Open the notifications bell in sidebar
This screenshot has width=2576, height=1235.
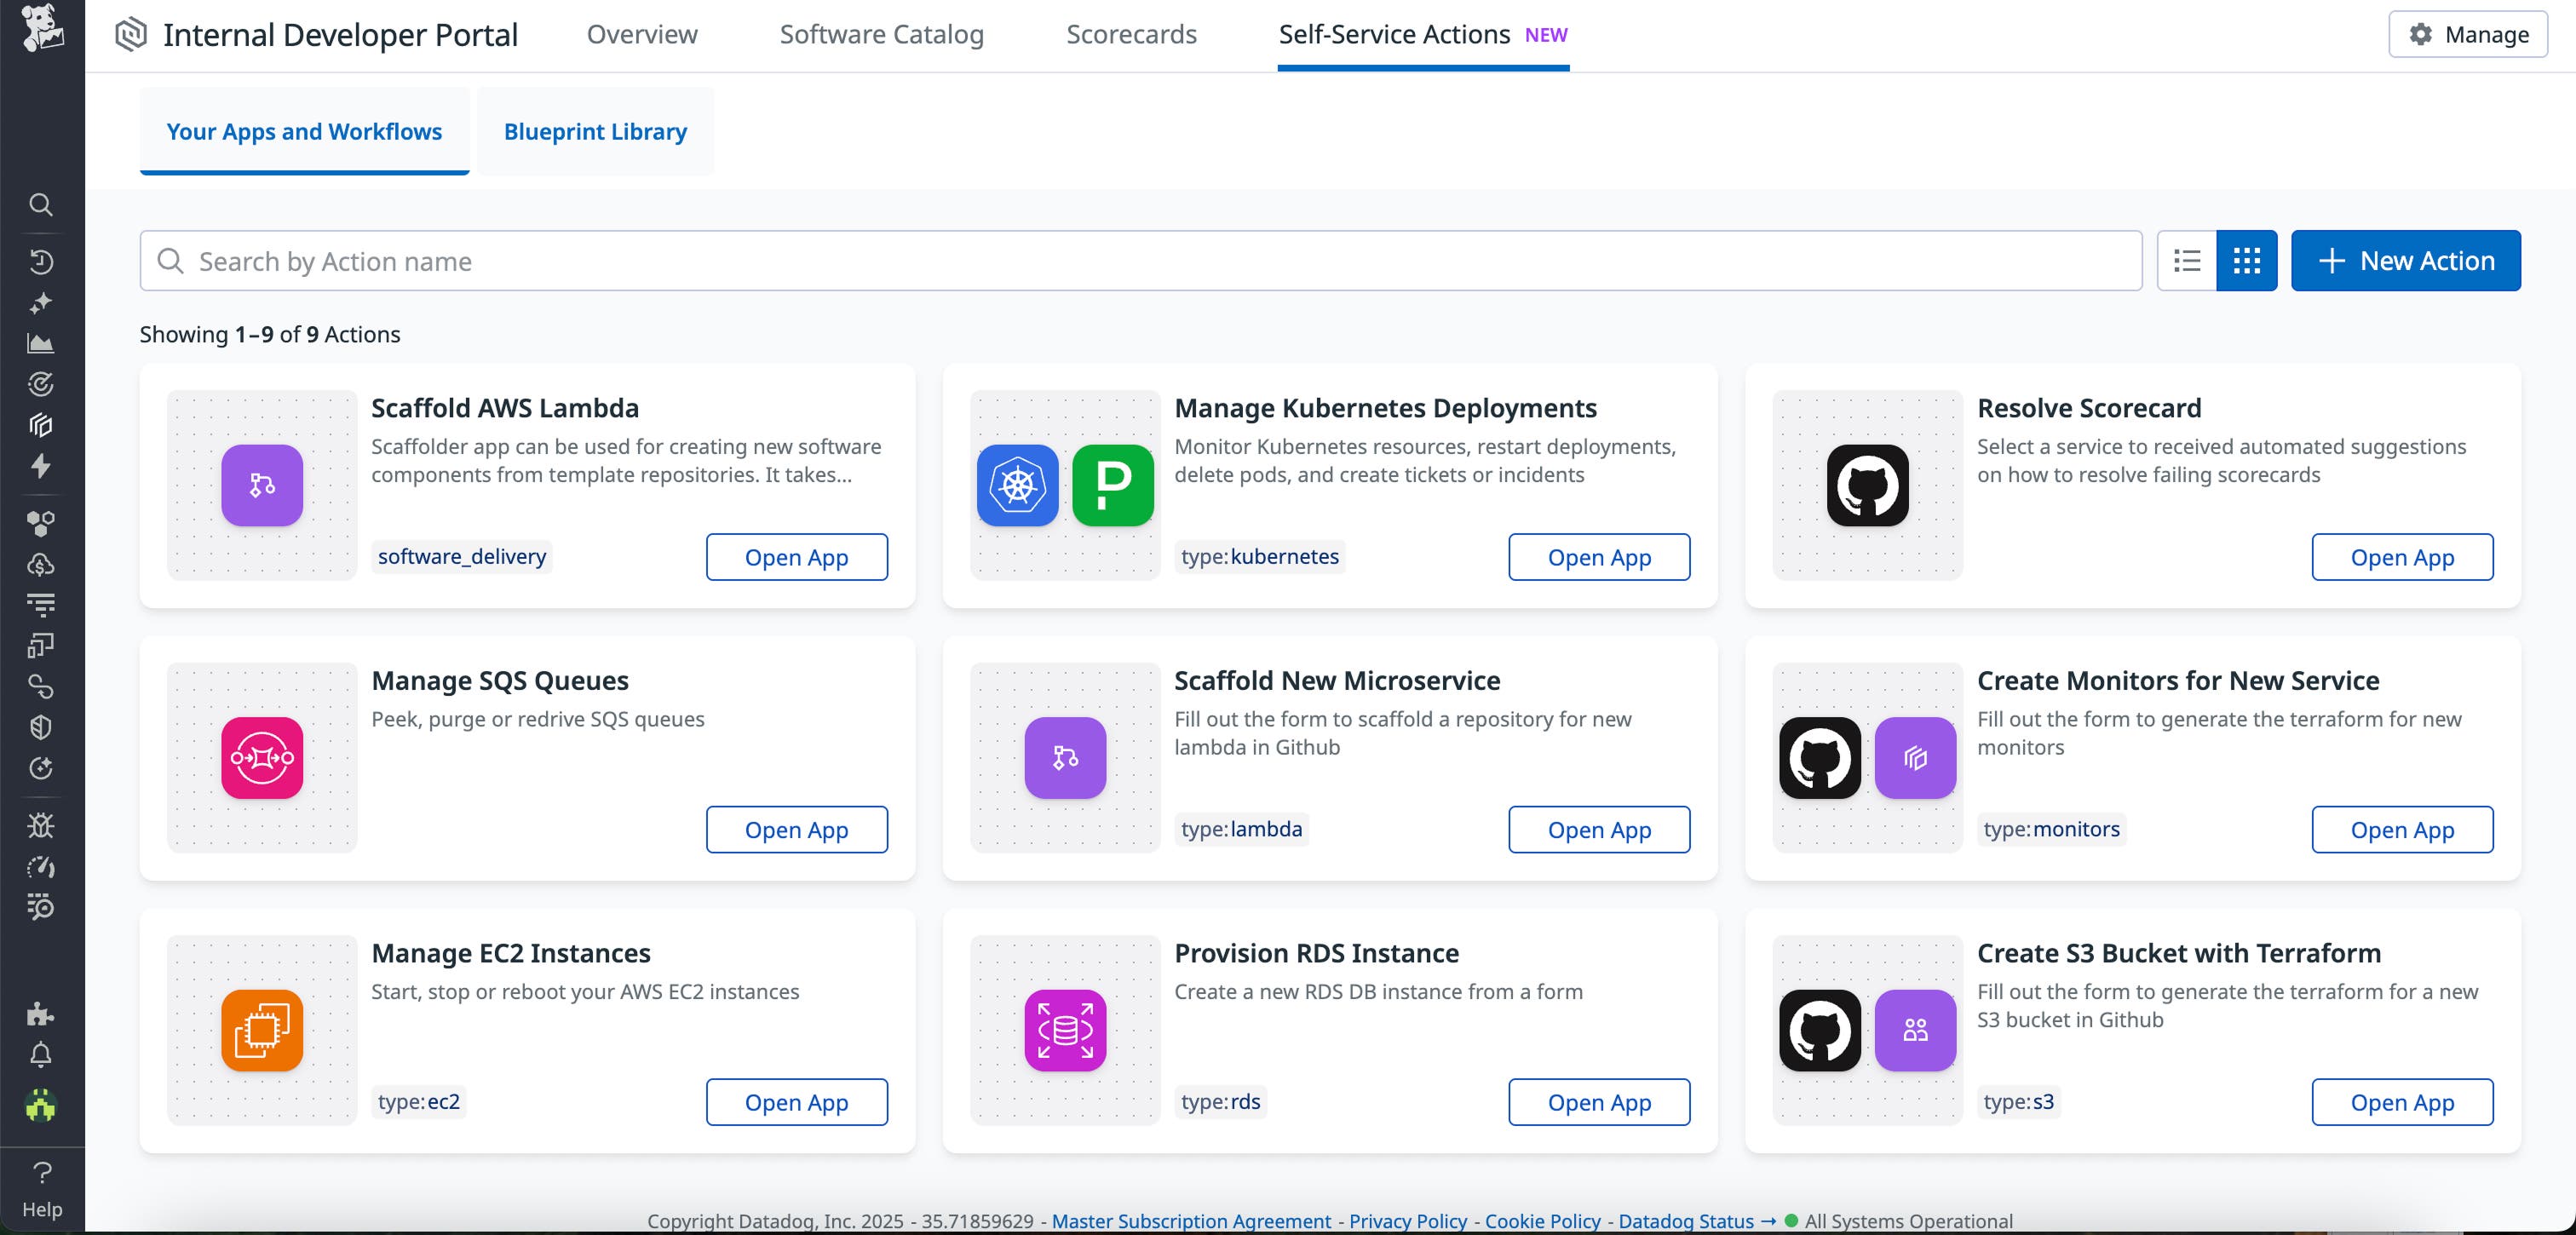coord(41,1055)
